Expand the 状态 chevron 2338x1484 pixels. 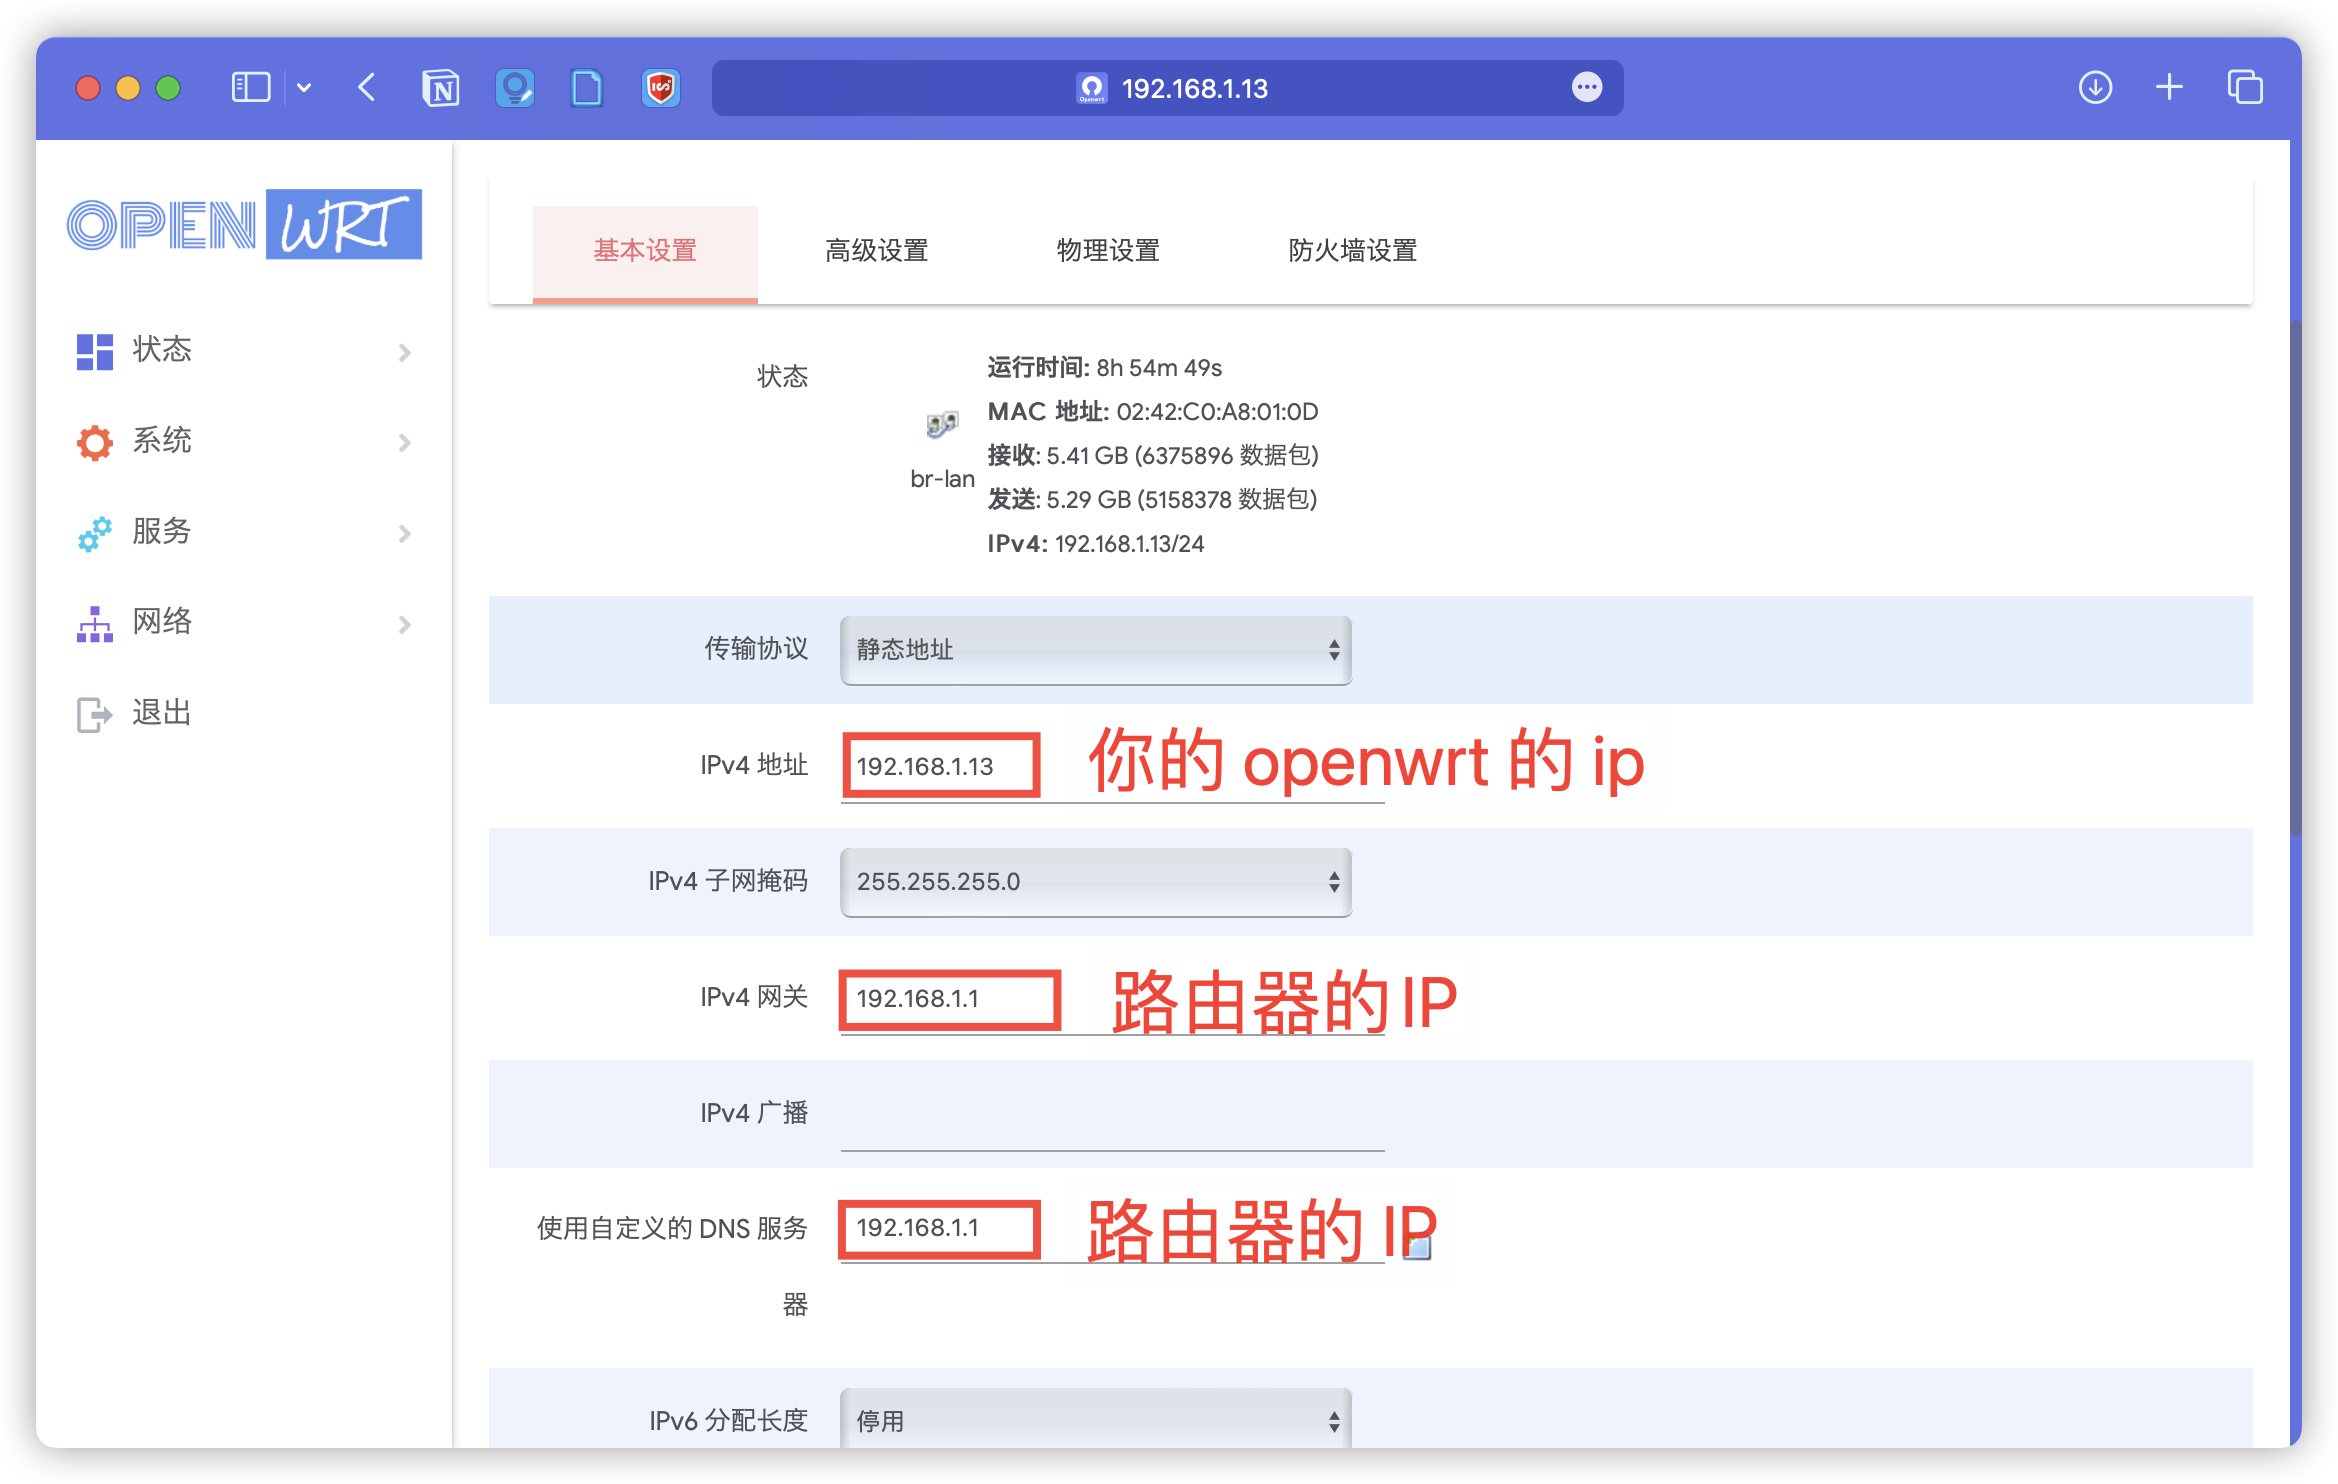pos(405,352)
